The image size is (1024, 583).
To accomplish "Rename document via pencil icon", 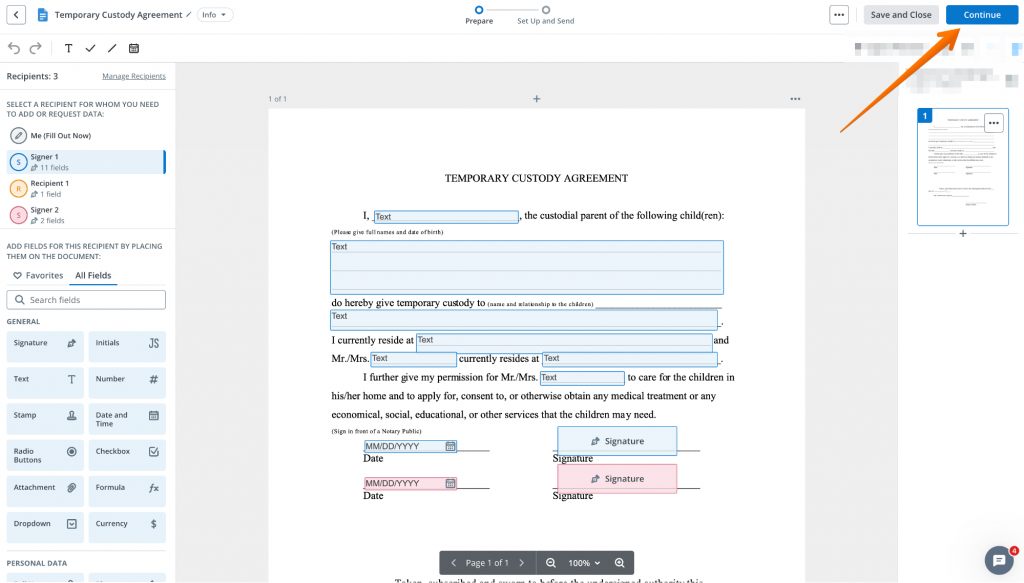I will (189, 14).
